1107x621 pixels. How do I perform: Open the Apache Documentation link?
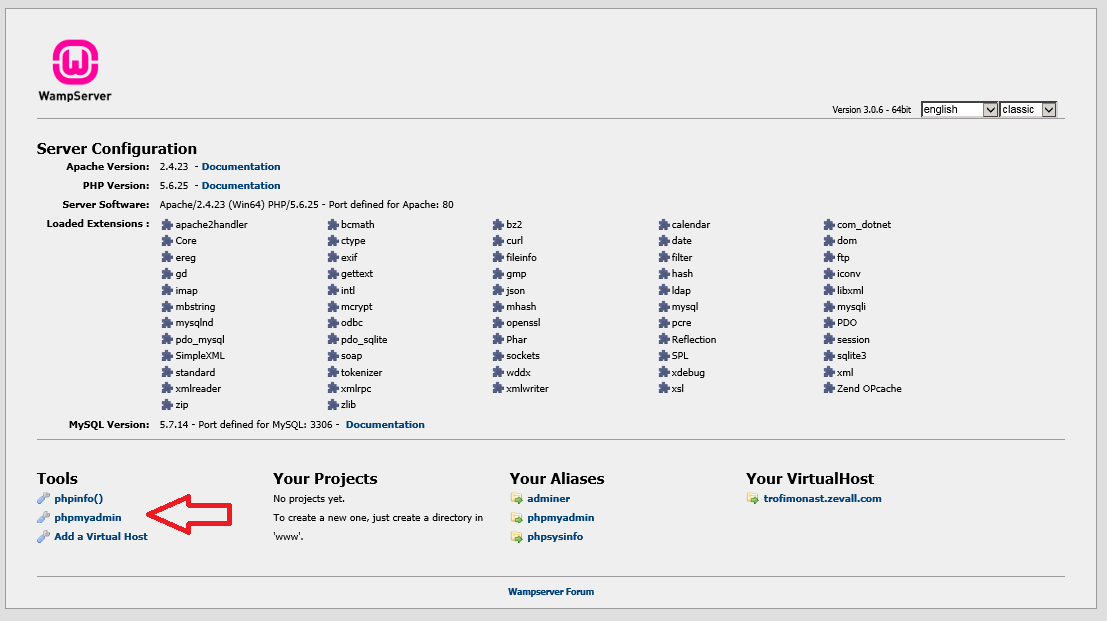[240, 166]
